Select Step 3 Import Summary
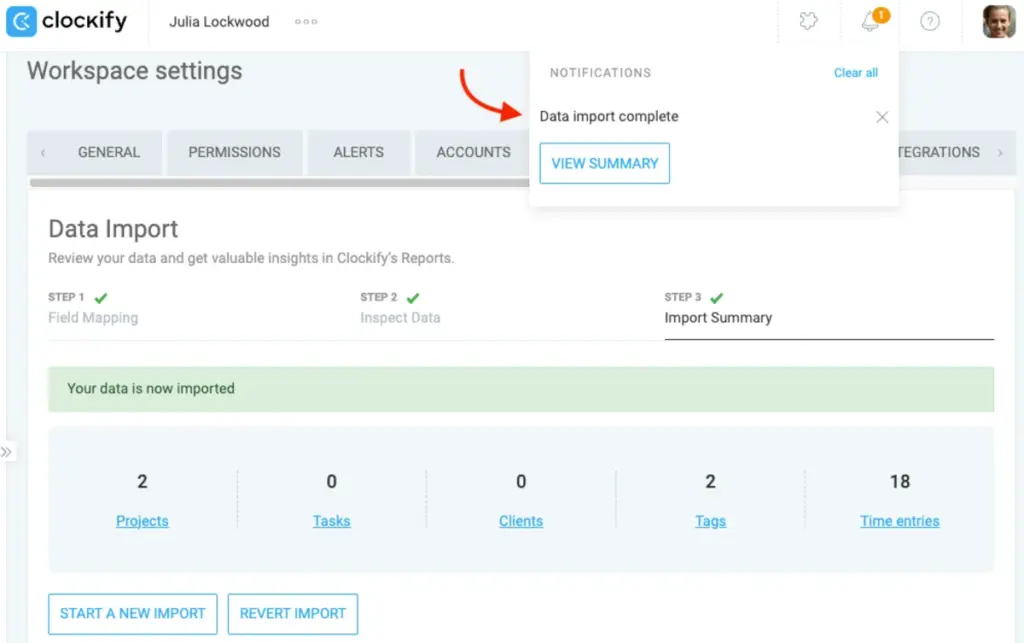Screen dimensions: 1024x643 (718, 308)
